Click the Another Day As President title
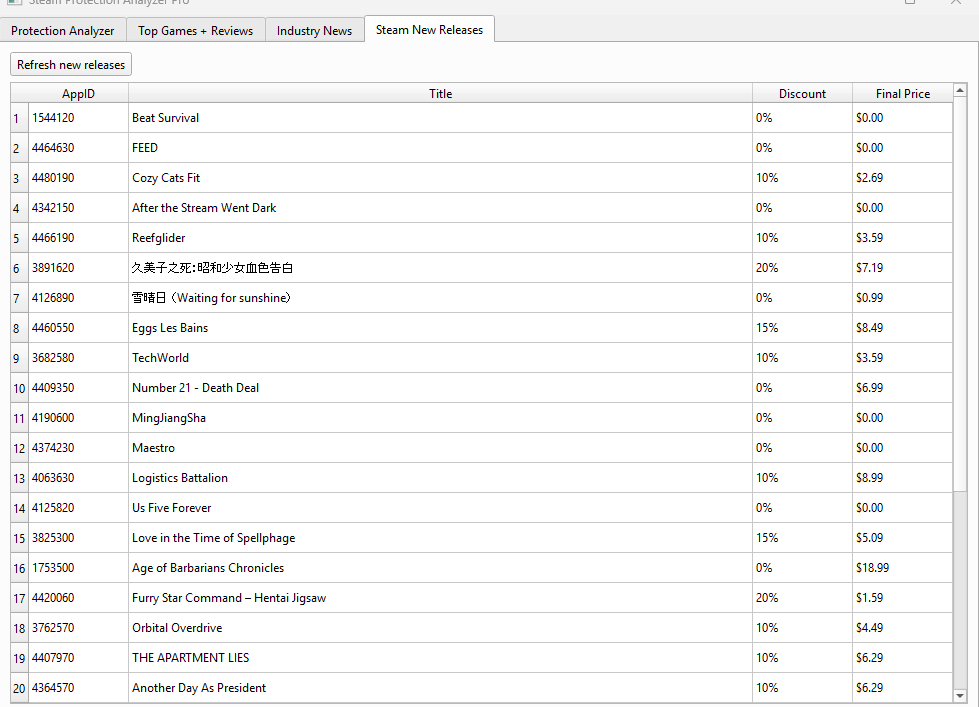 (x=199, y=688)
